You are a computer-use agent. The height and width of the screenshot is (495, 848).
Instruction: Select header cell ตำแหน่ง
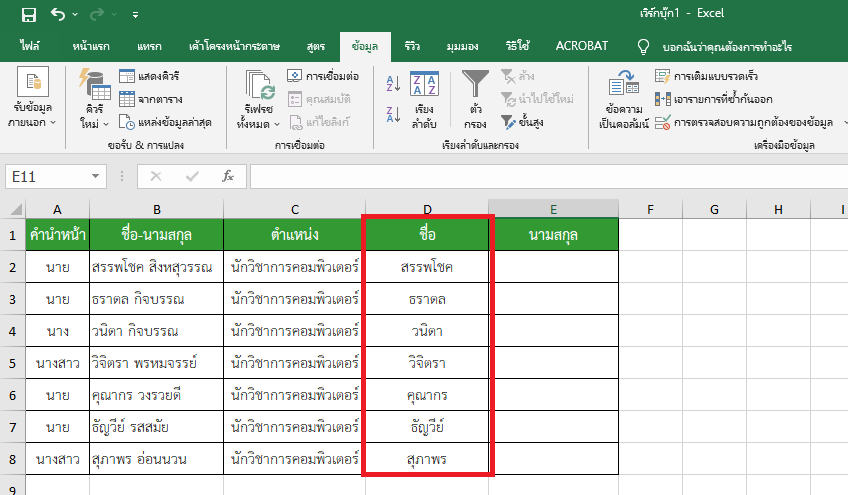click(294, 235)
